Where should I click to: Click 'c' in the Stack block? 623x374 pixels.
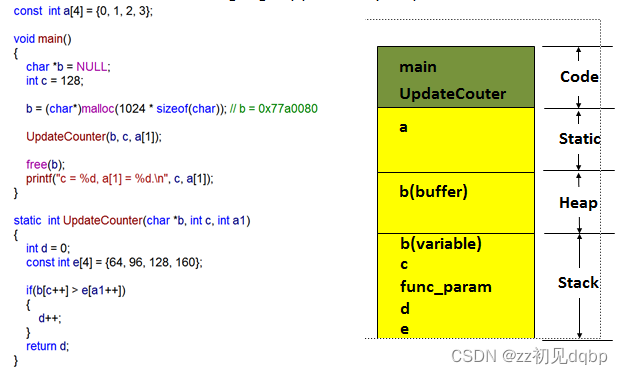tap(404, 265)
